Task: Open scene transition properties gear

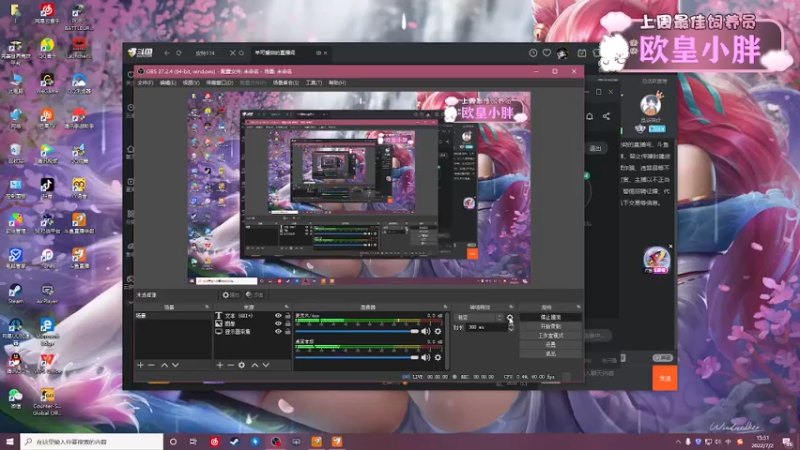Action: pos(510,317)
